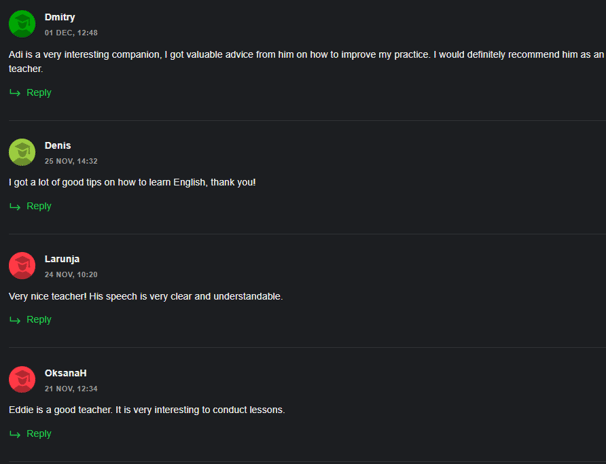Image resolution: width=606 pixels, height=464 pixels.
Task: Reply to Dmitry's comment
Action: click(39, 93)
